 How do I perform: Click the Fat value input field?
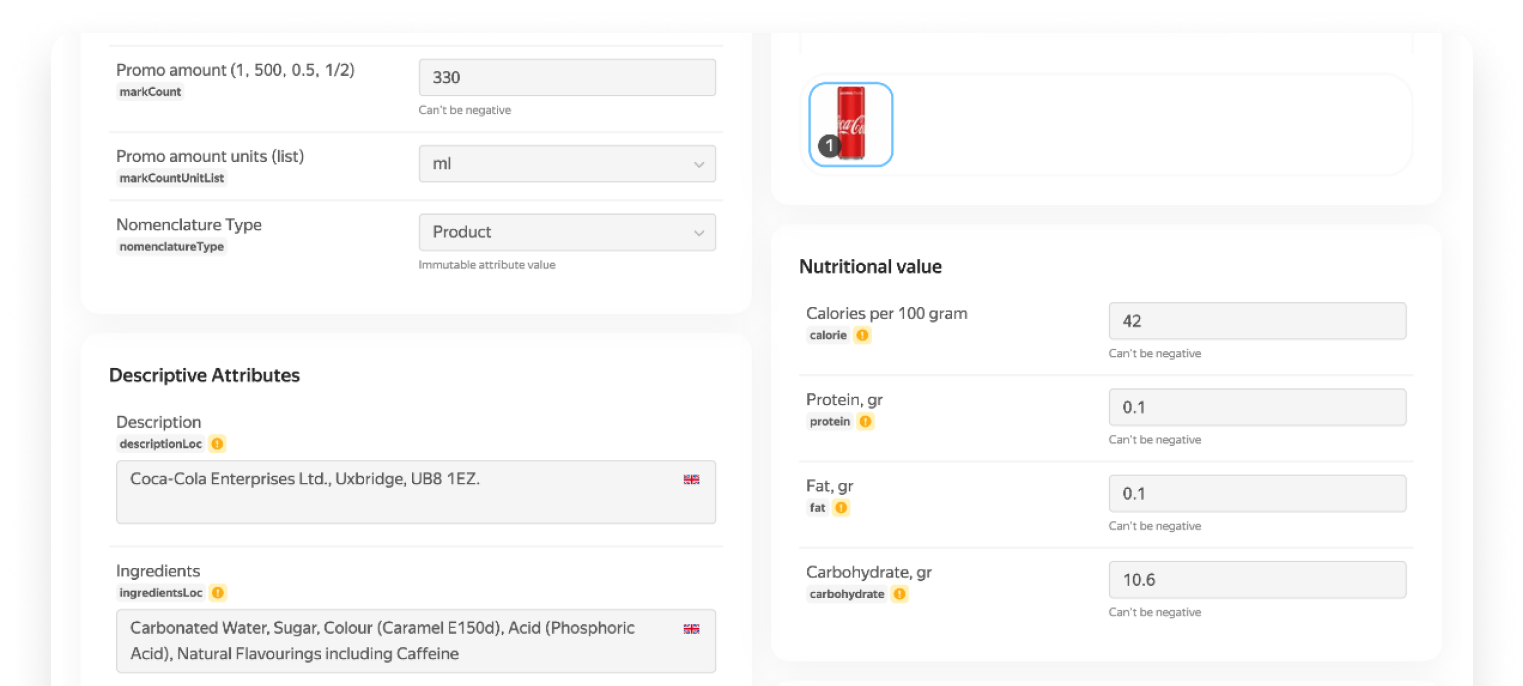pos(1257,493)
